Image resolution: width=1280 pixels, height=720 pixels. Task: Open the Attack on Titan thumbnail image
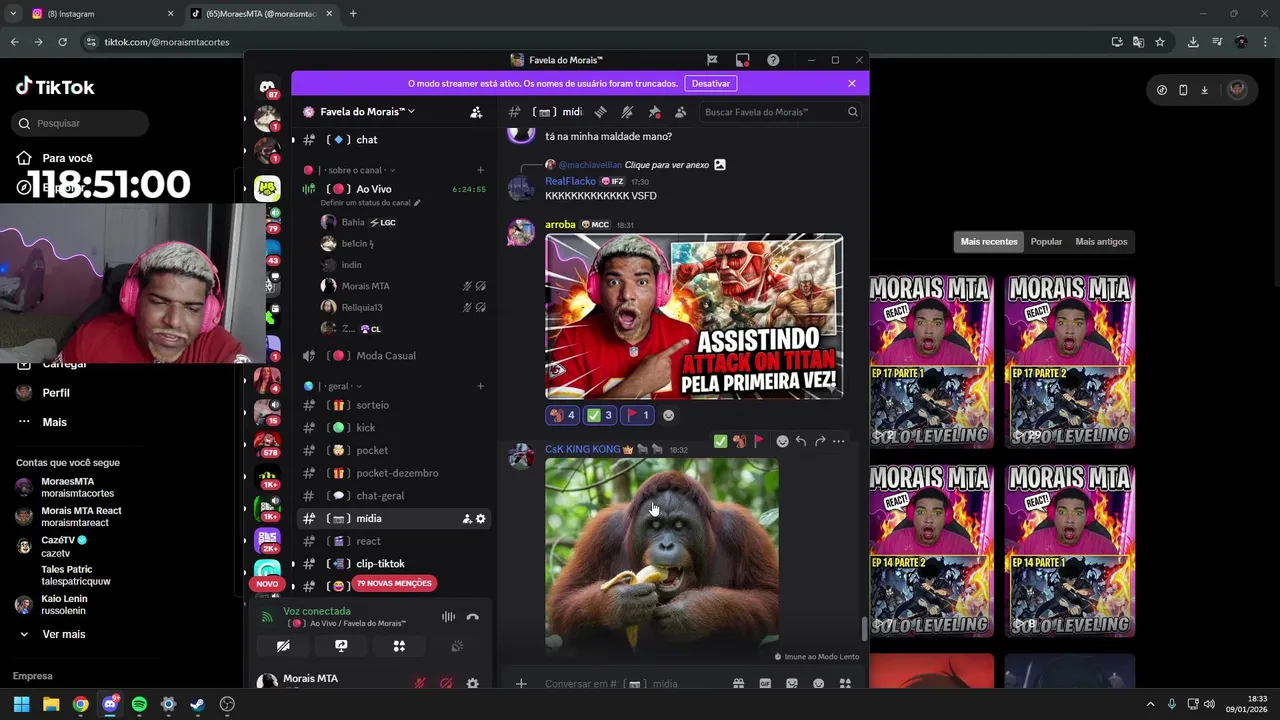(x=694, y=317)
